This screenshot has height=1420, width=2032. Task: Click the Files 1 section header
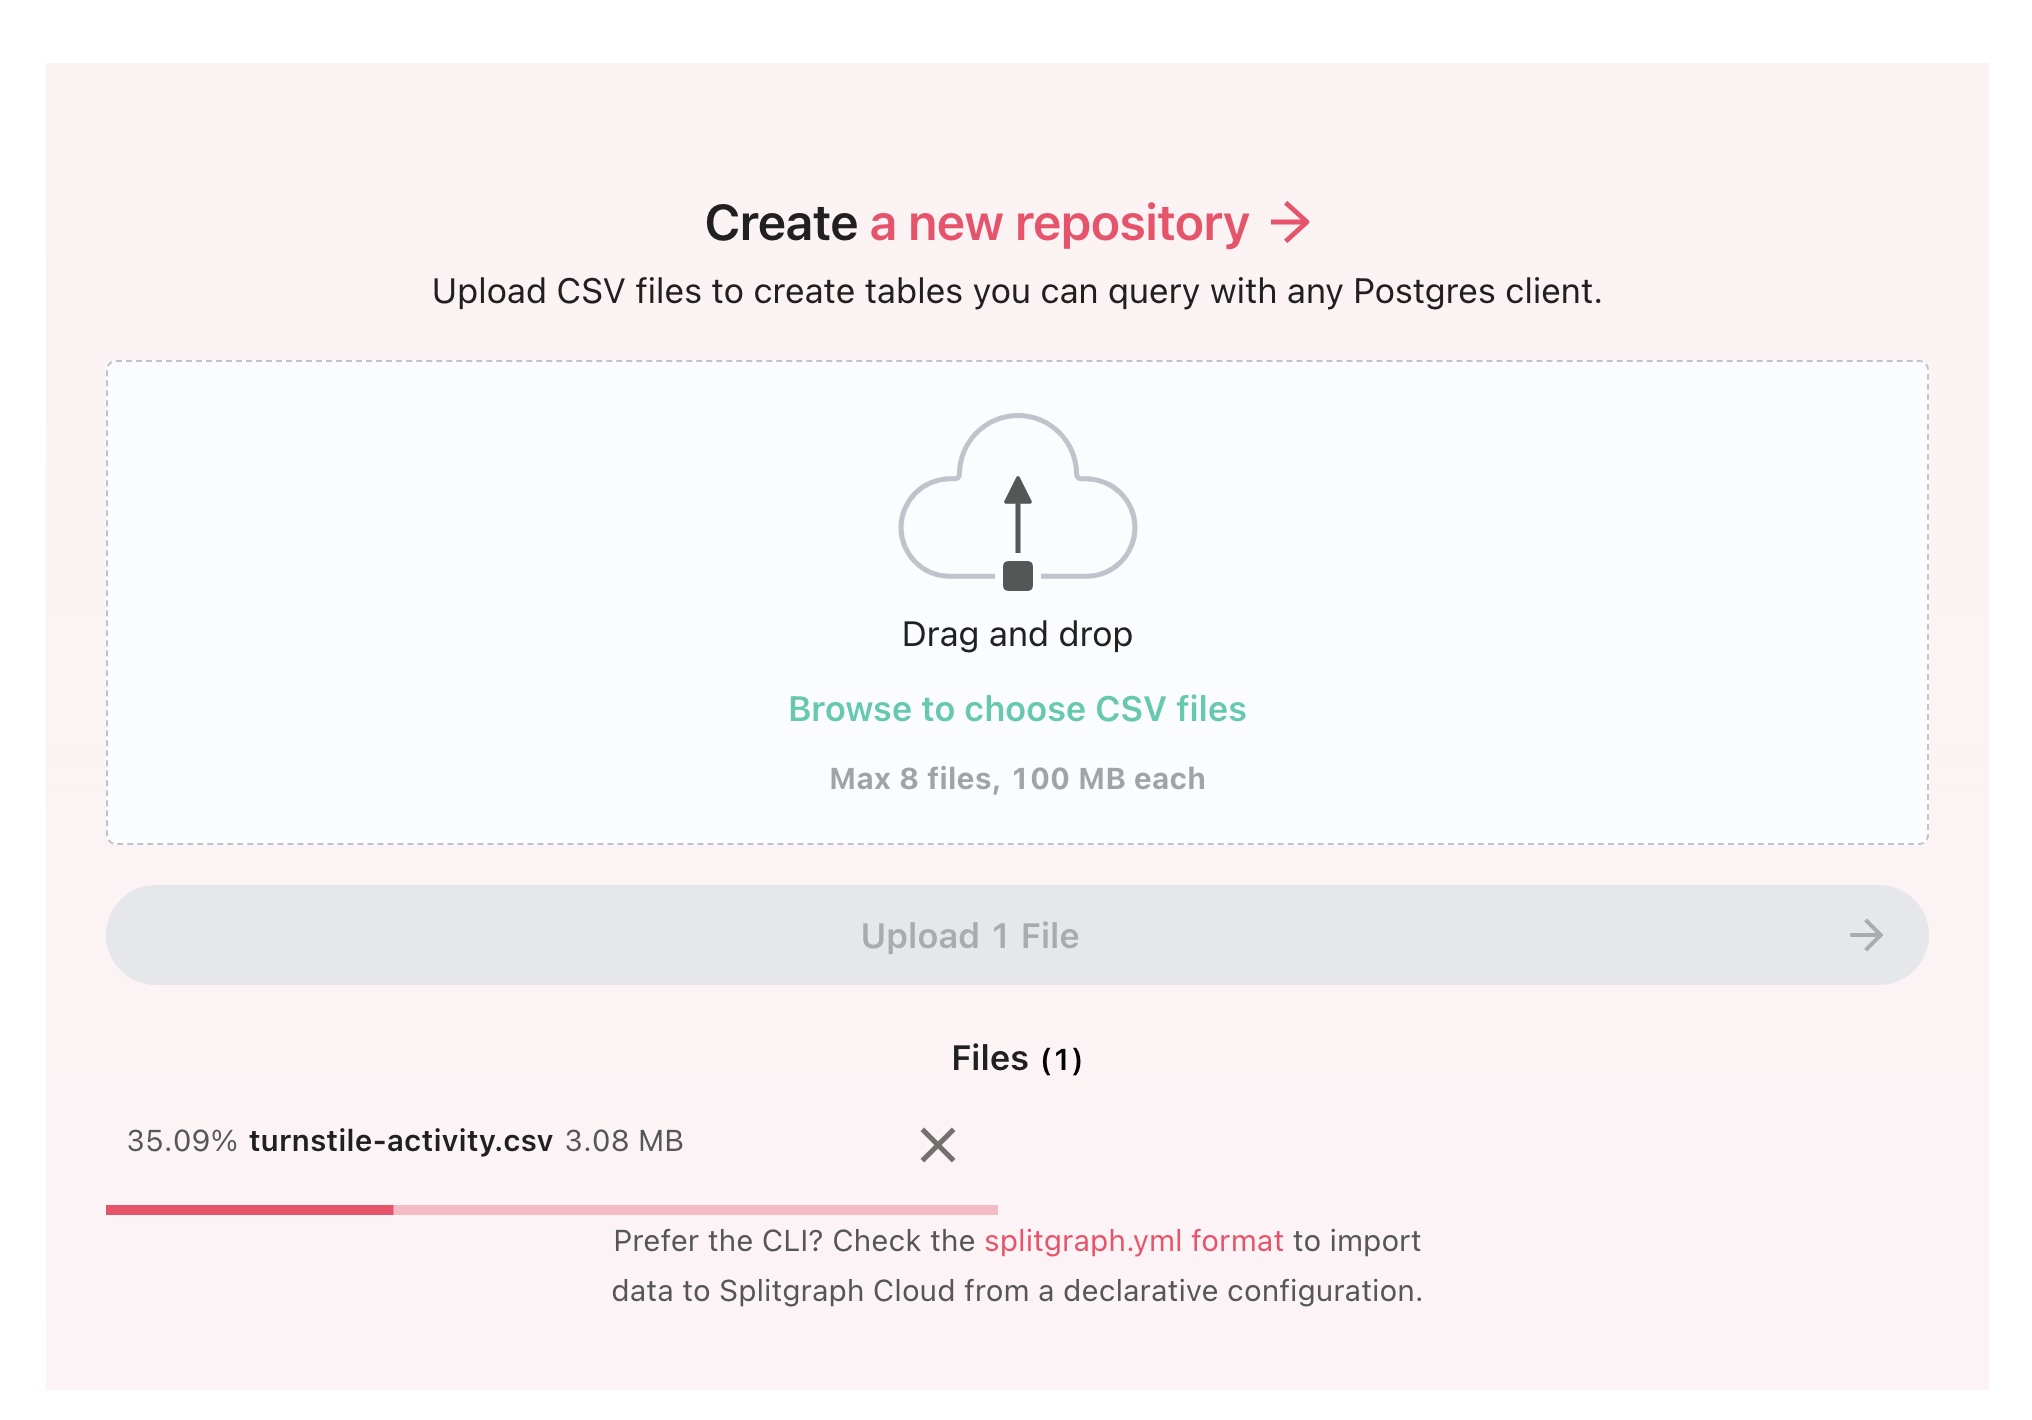pos(1018,1057)
